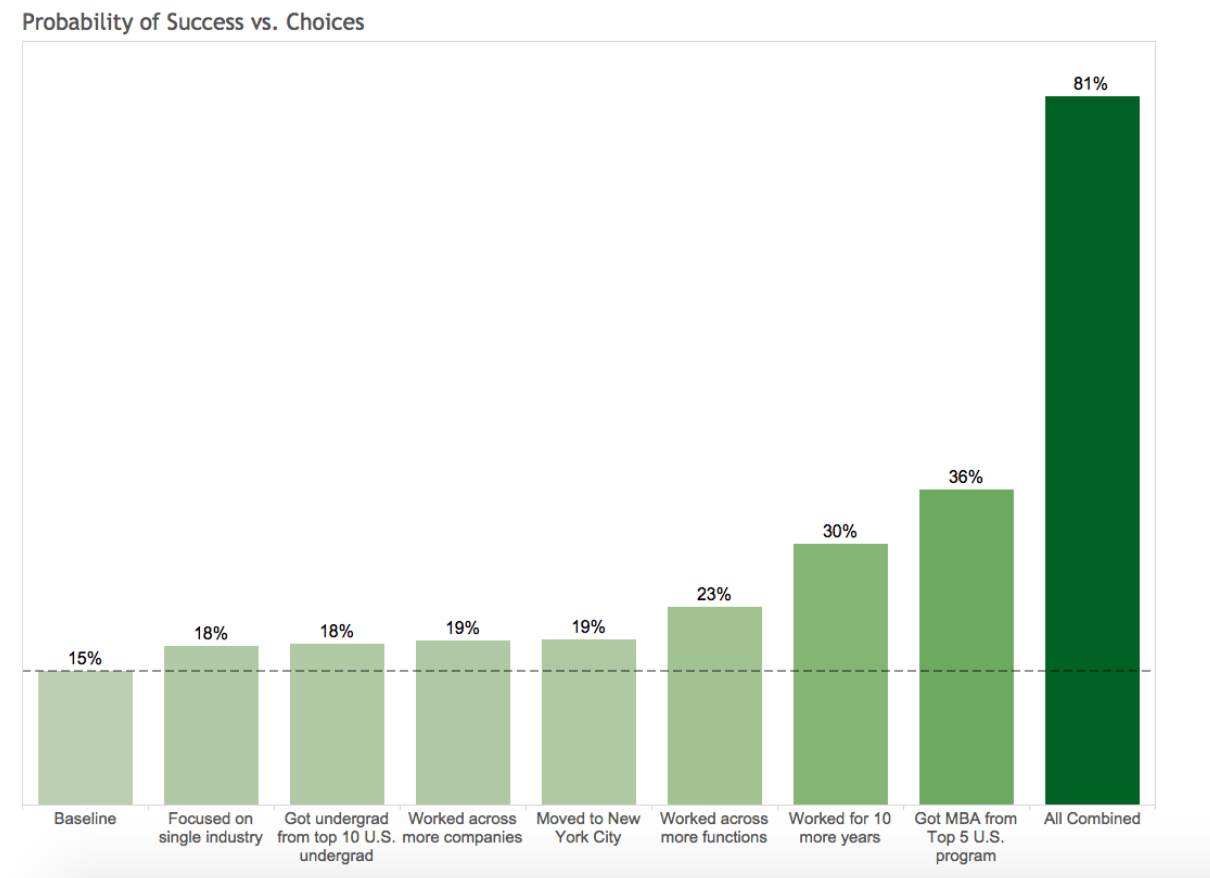Select the 36% value label

(x=965, y=478)
